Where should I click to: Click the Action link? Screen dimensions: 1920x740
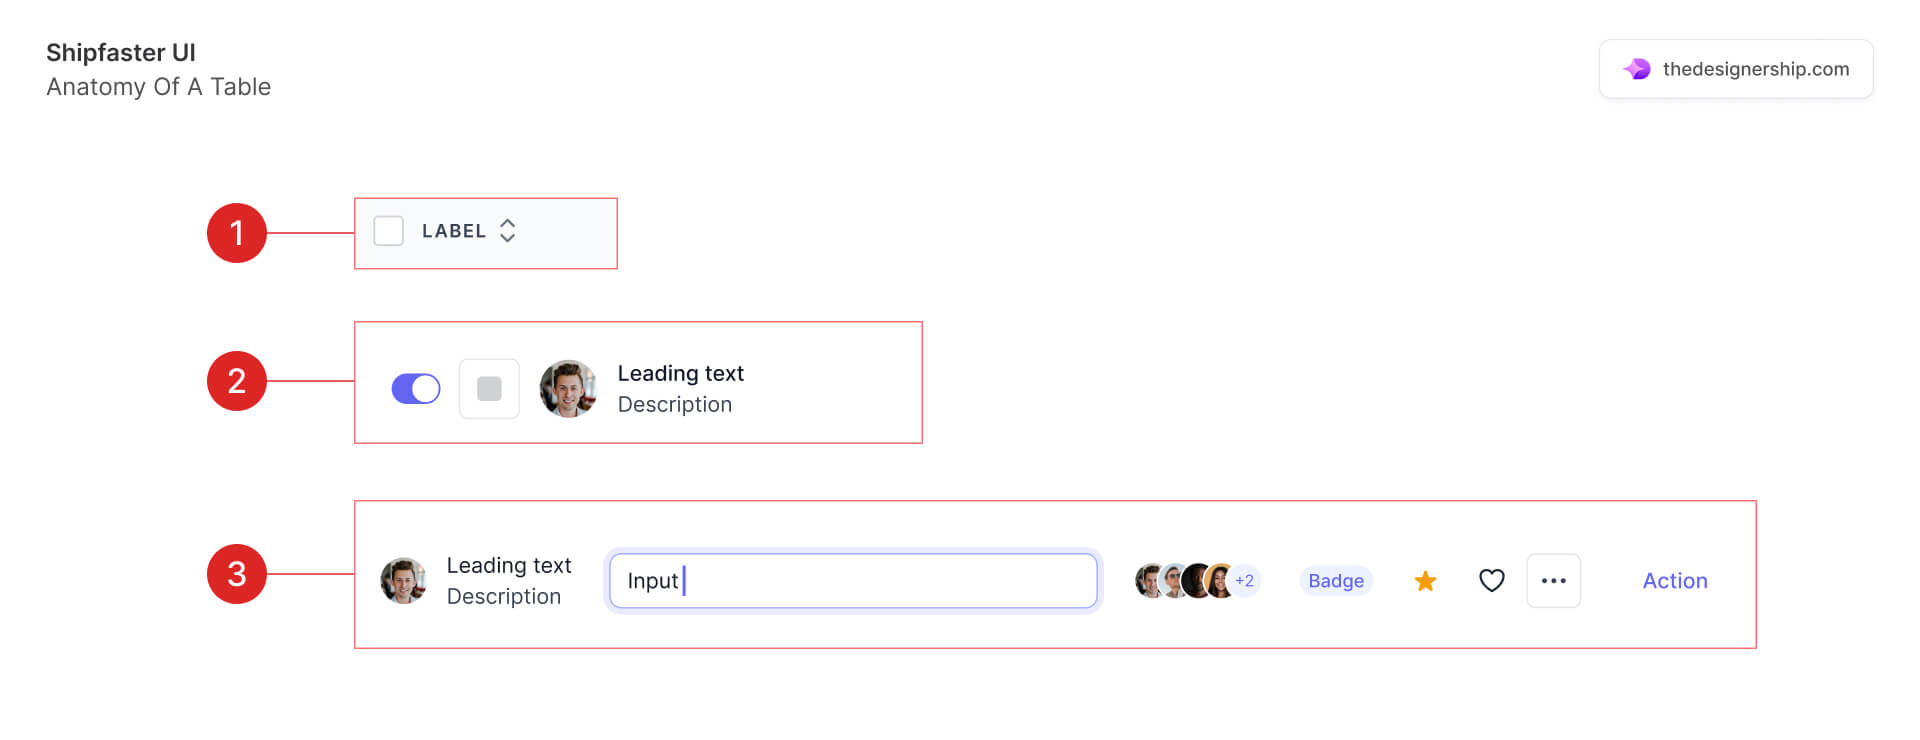1674,580
